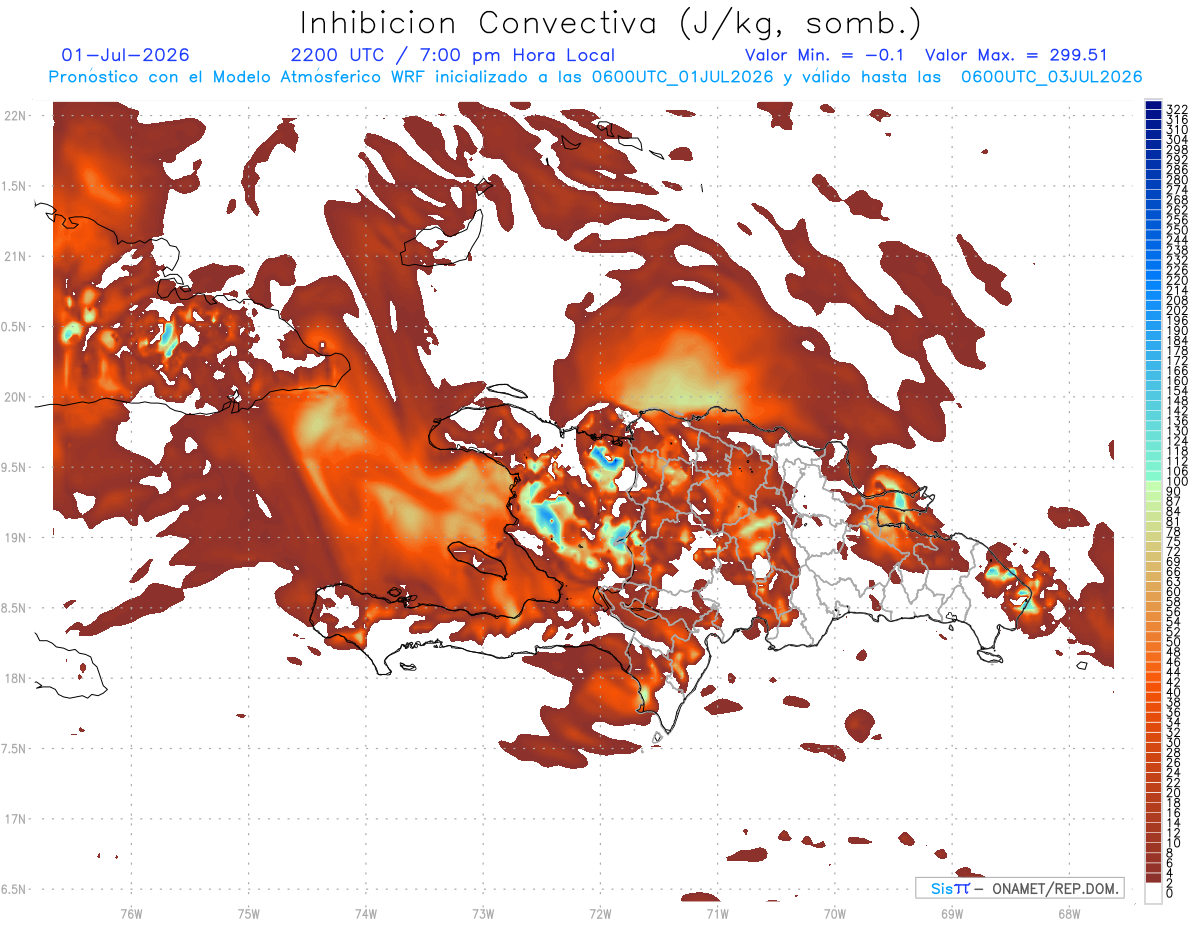Click the "72W" longitude label
1200x927 pixels.
(600, 913)
